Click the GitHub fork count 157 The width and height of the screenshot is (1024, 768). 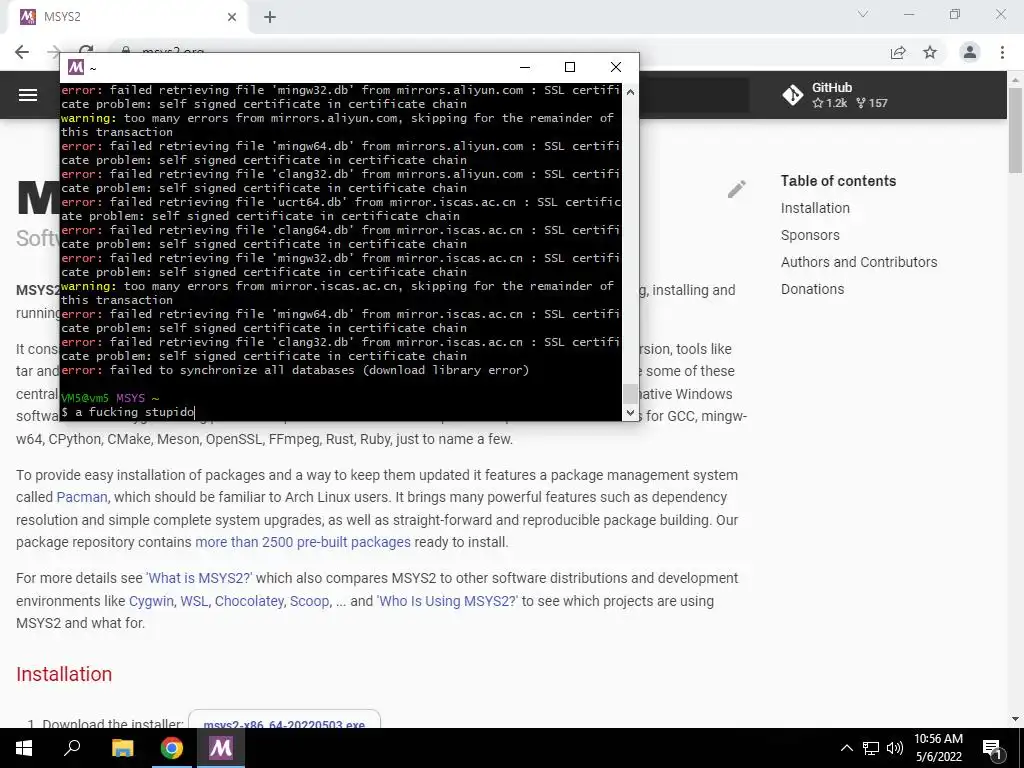pos(872,103)
